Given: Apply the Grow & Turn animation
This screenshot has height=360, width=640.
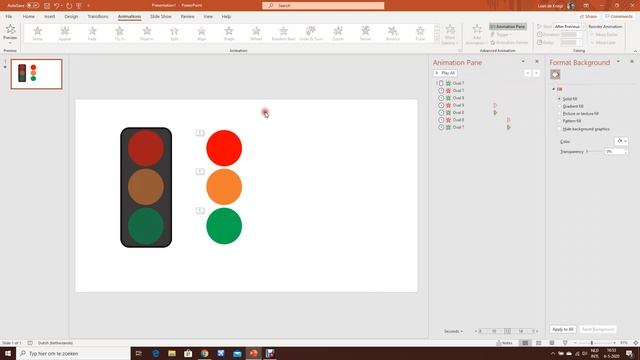Looking at the screenshot, I should click(311, 33).
